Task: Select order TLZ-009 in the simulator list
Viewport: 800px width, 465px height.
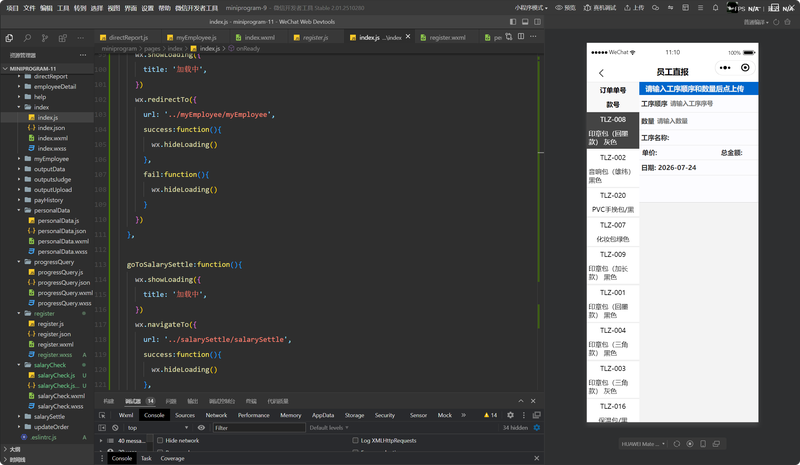Action: [x=613, y=265]
